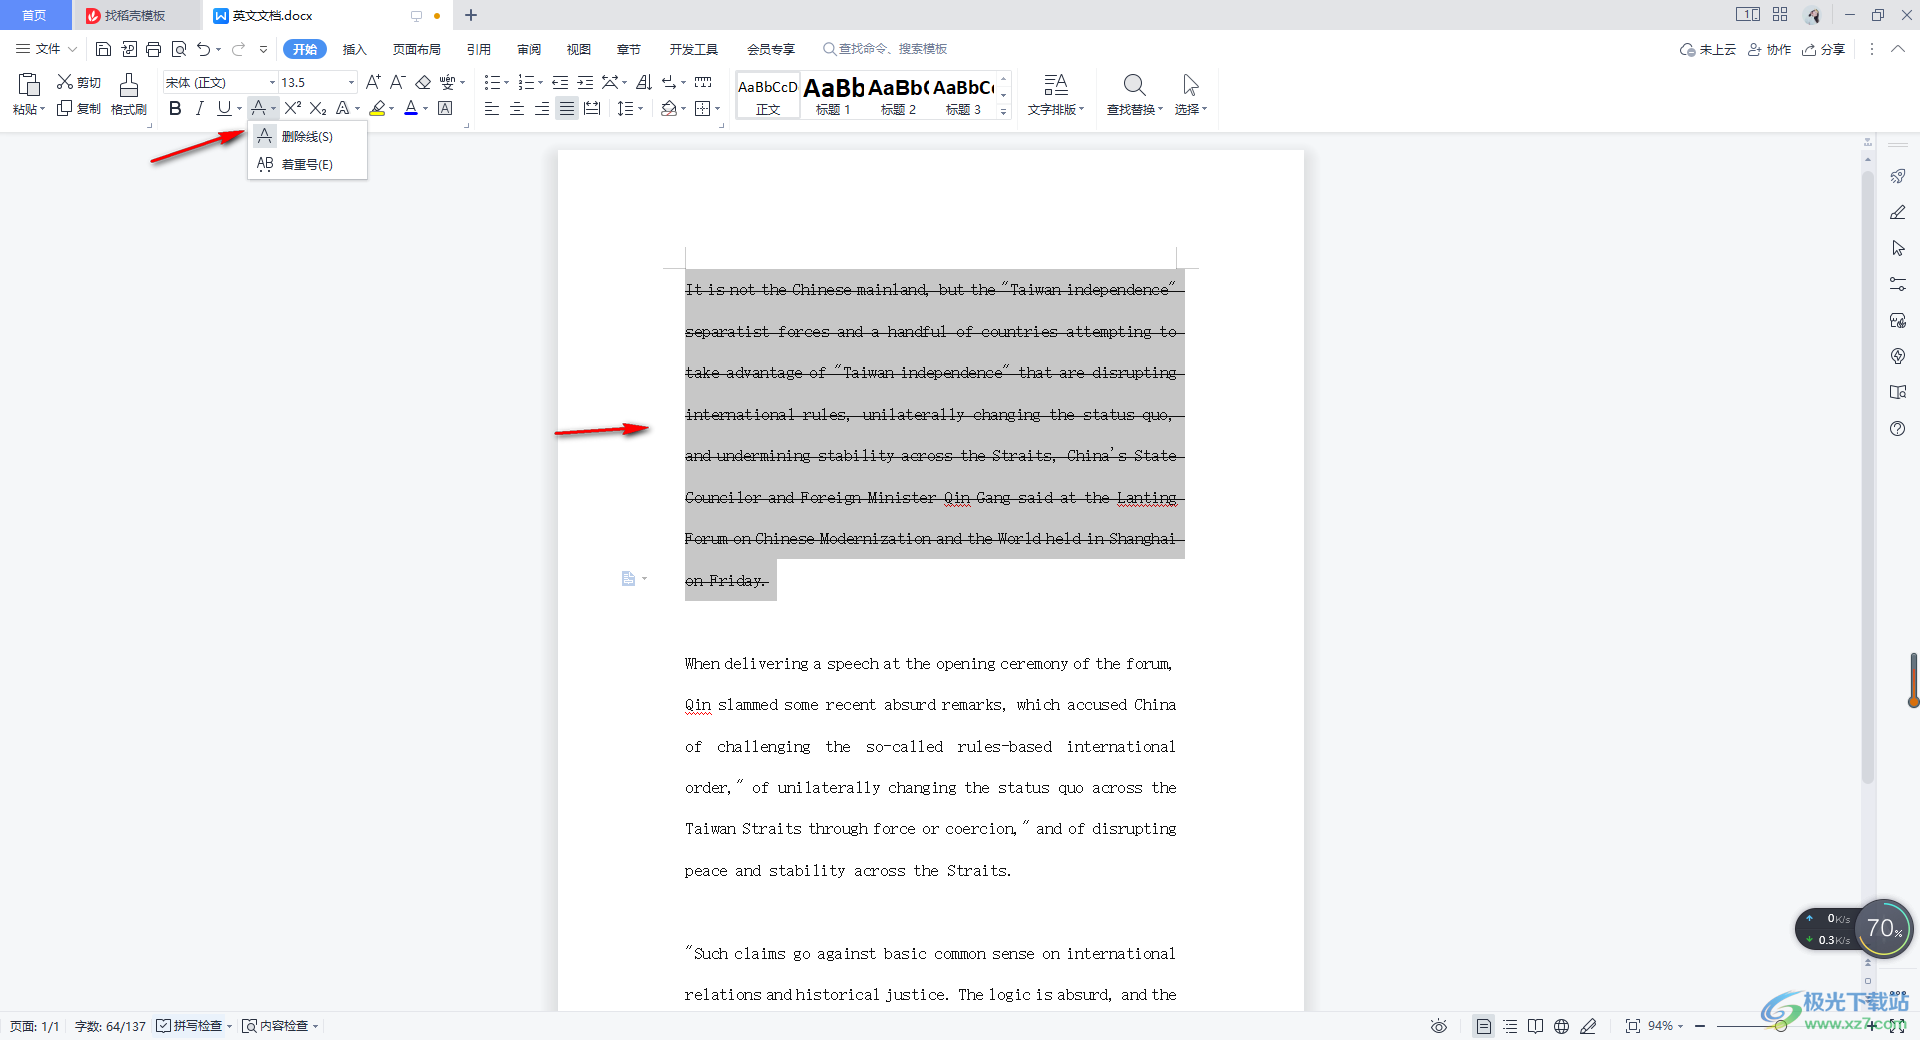Screen dimensions: 1920x1040
Task: Apply subscript X₂ formatting
Action: coord(318,108)
